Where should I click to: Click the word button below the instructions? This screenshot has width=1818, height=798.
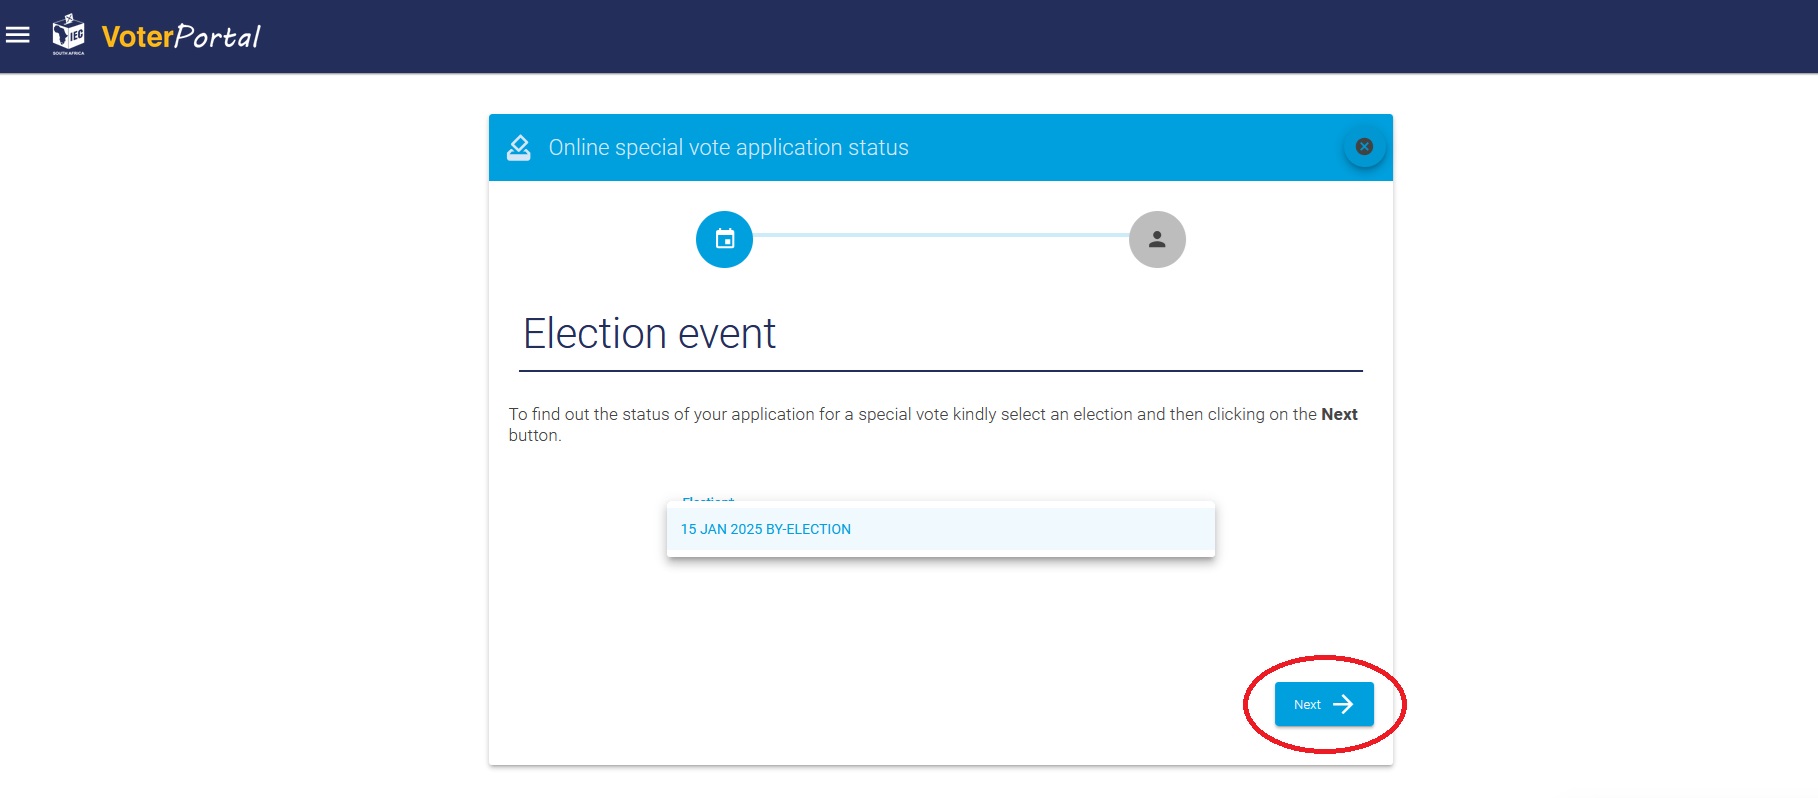tap(534, 436)
